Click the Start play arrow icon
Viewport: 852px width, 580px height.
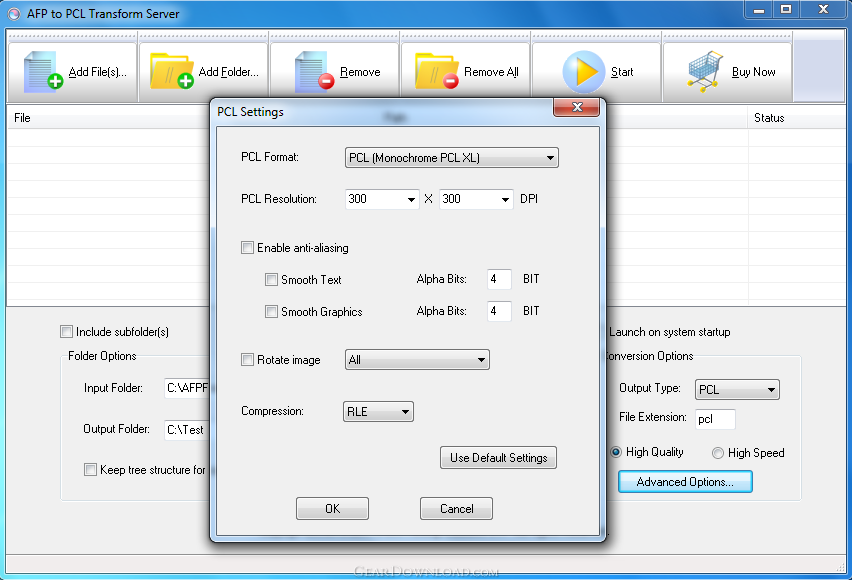pos(583,71)
